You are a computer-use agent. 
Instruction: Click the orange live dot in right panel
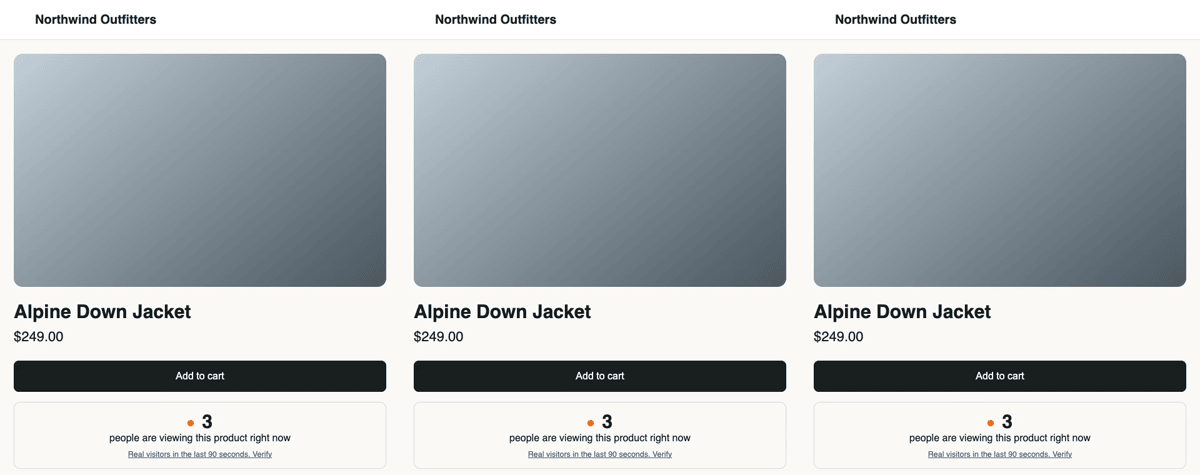point(991,423)
